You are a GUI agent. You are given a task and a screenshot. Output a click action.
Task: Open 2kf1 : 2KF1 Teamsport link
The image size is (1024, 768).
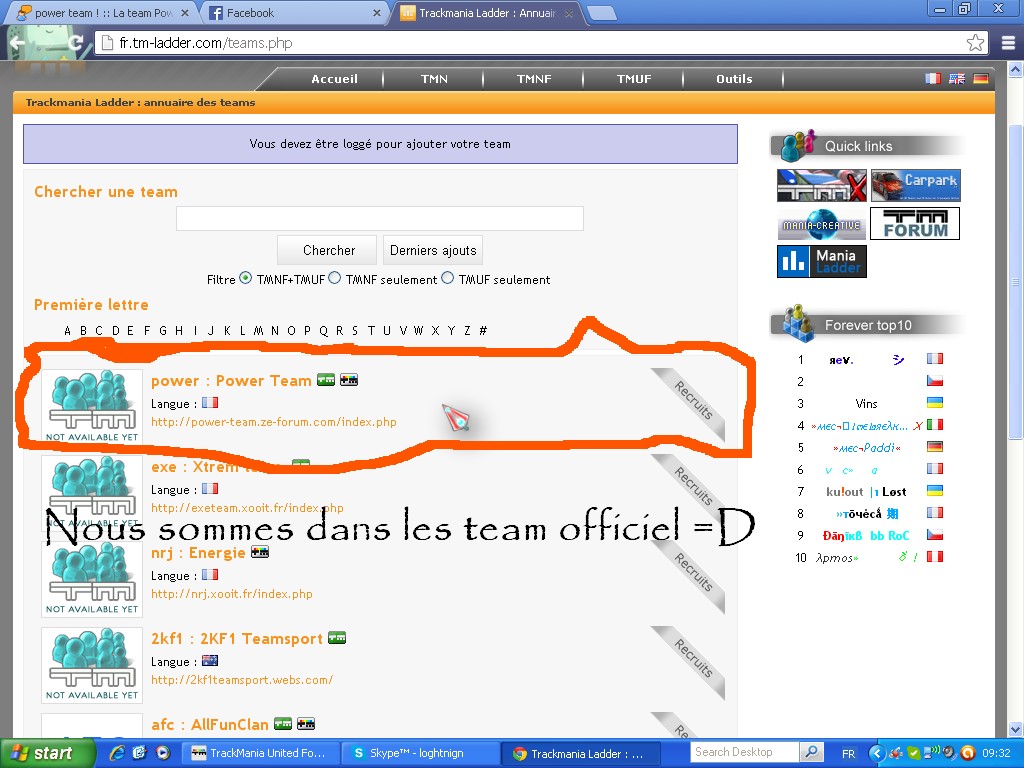click(x=236, y=639)
